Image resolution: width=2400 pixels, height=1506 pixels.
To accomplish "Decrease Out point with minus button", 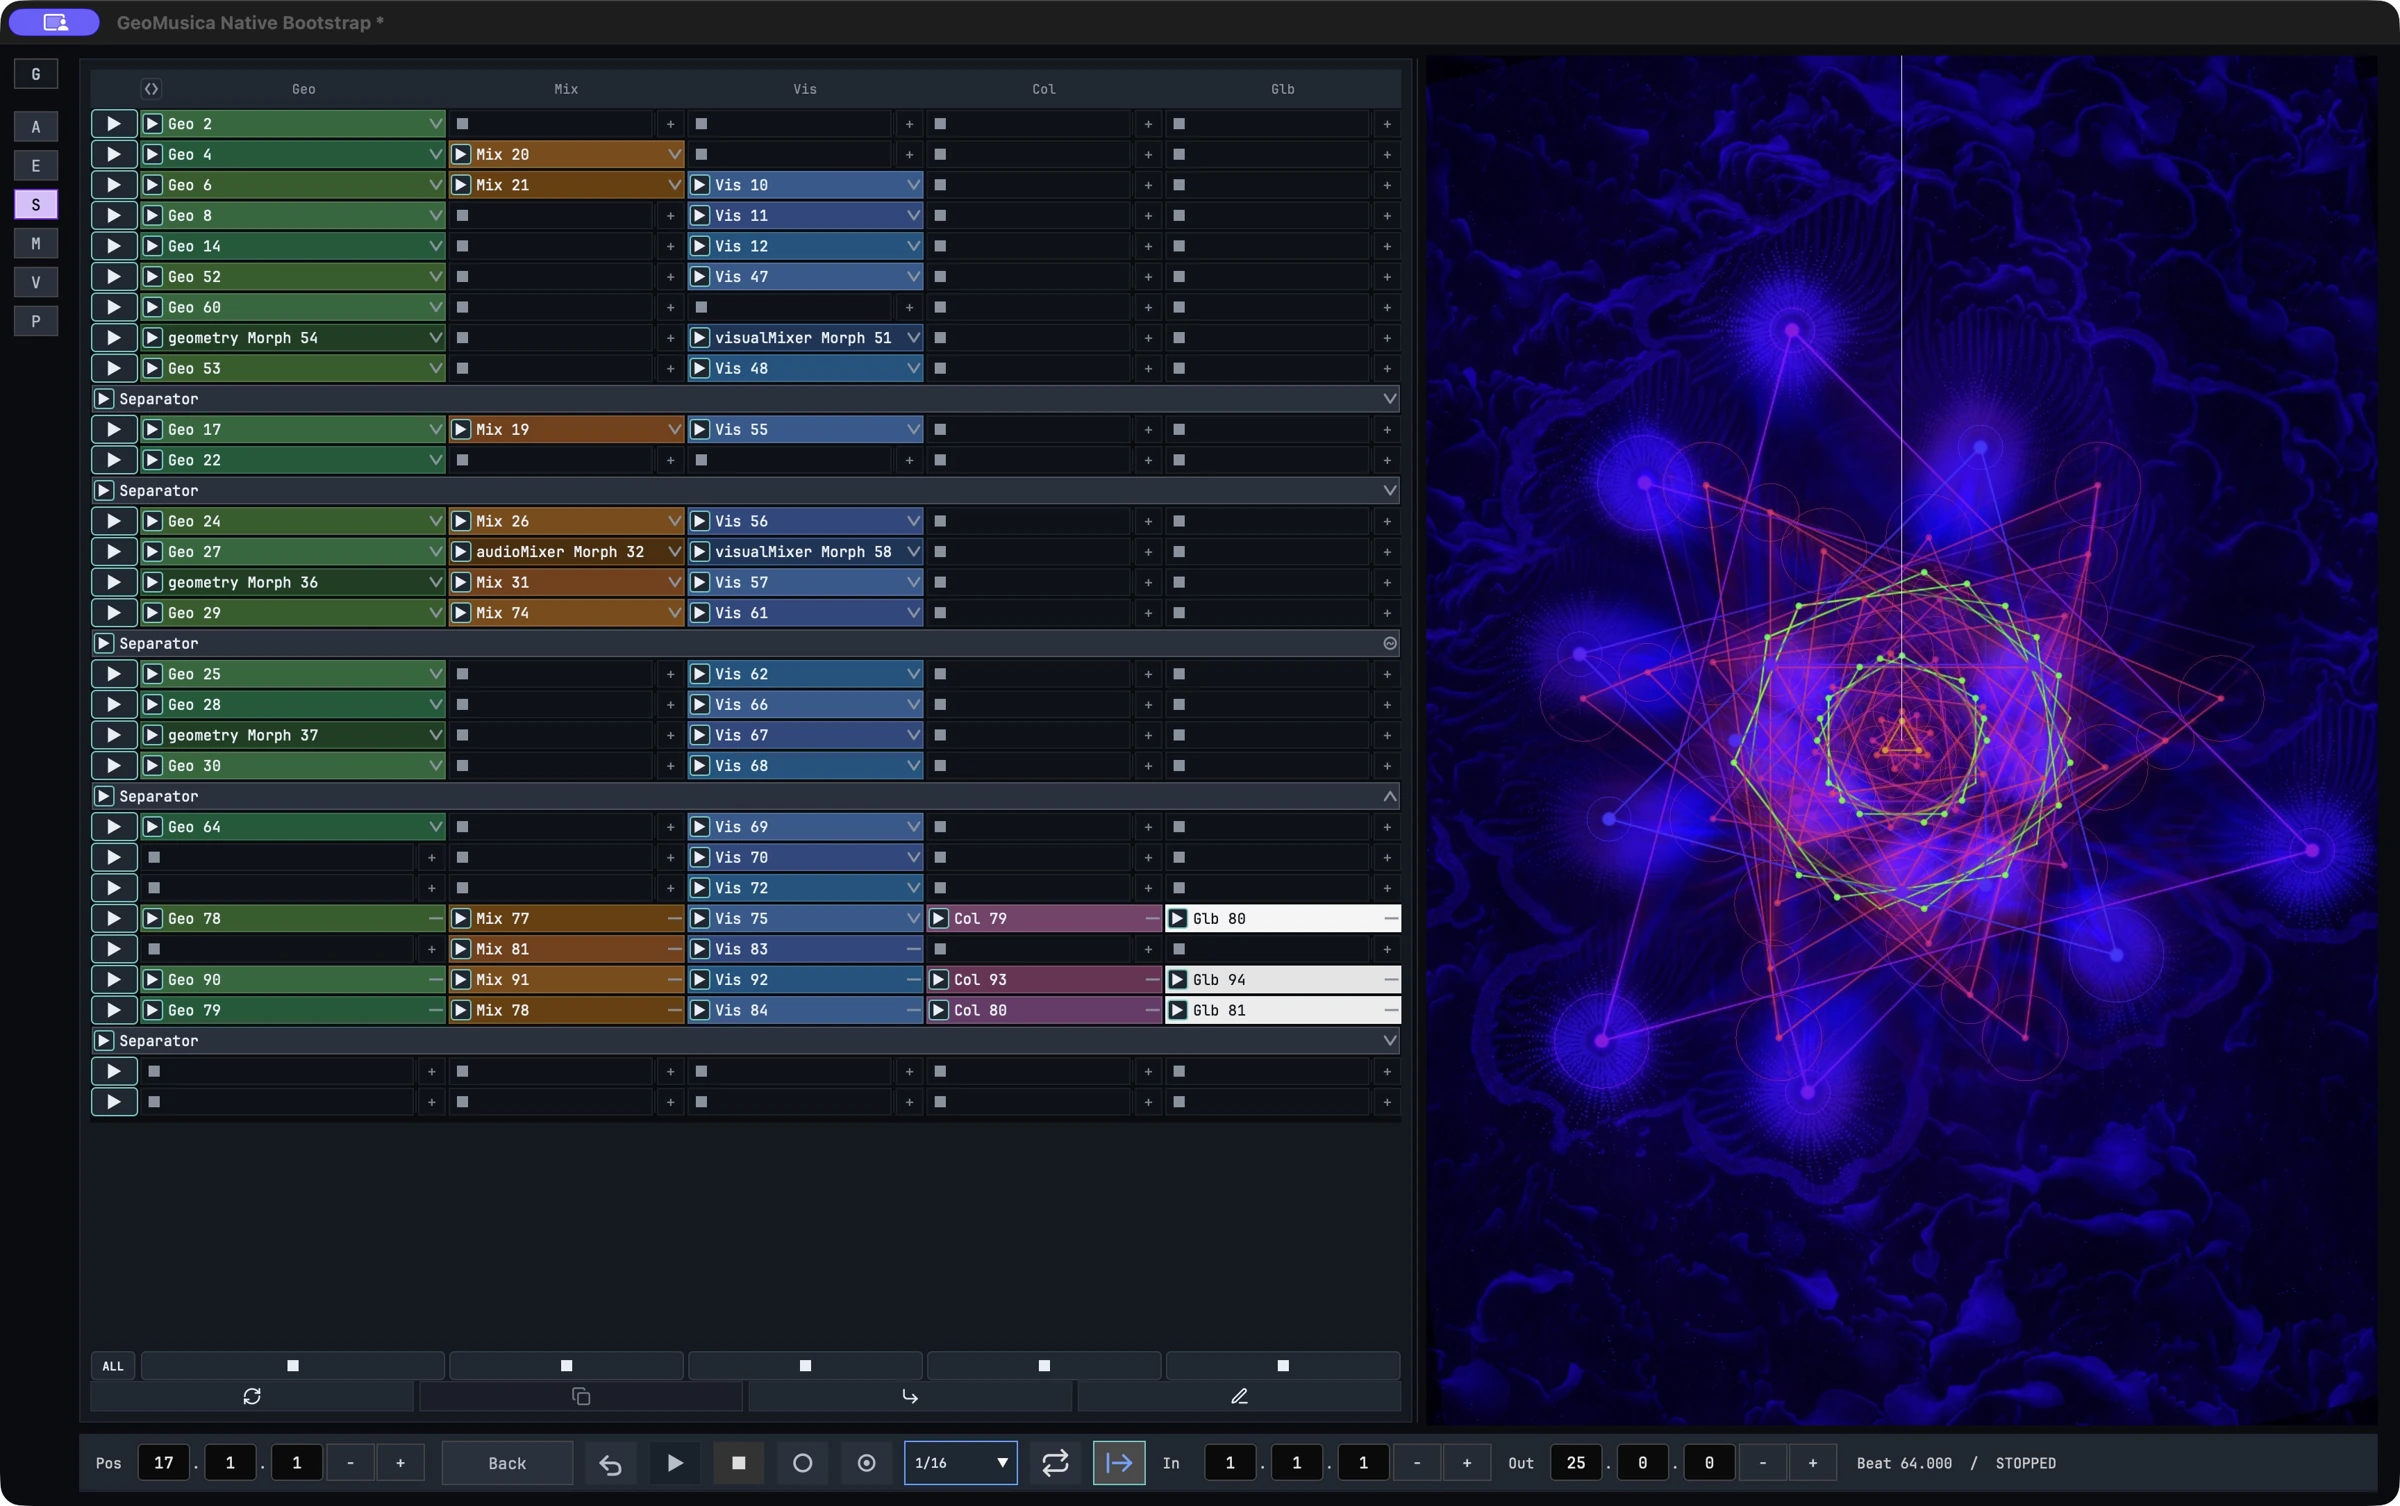I will coord(1763,1463).
